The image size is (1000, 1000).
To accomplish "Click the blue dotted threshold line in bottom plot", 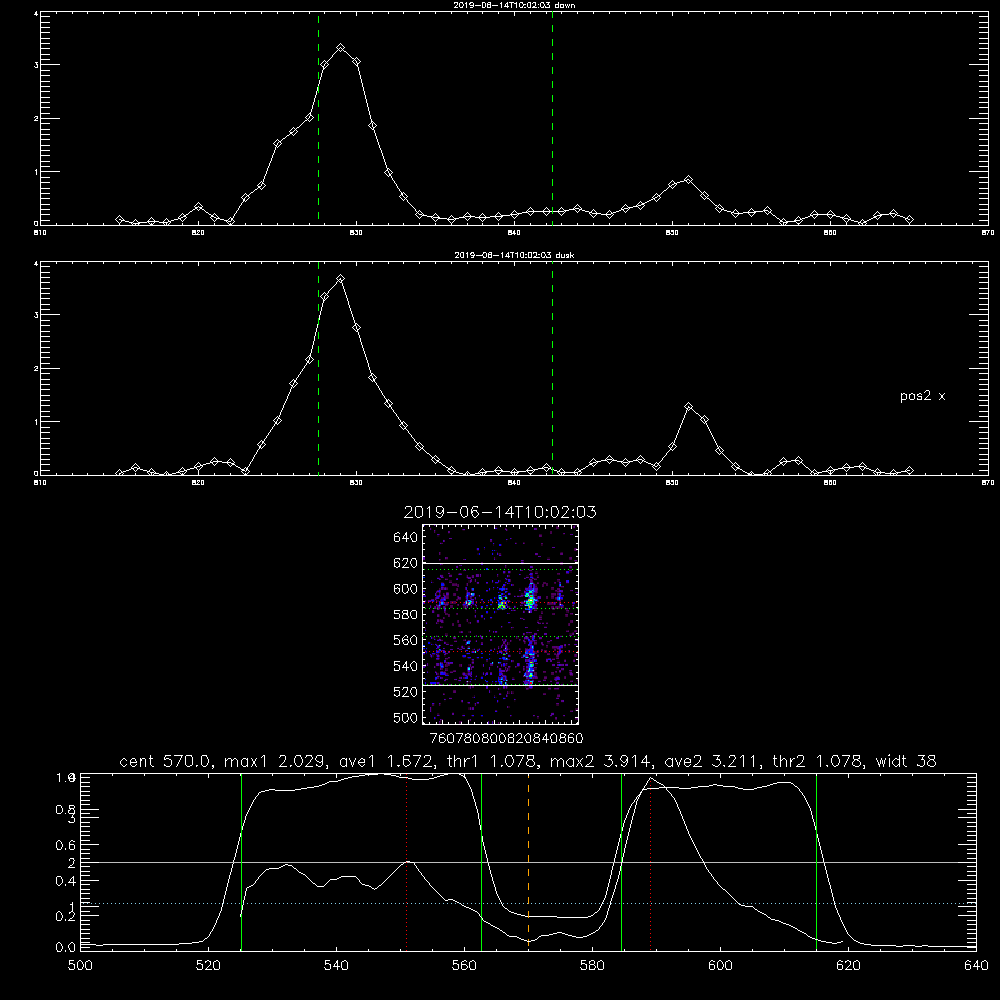I will [528, 903].
